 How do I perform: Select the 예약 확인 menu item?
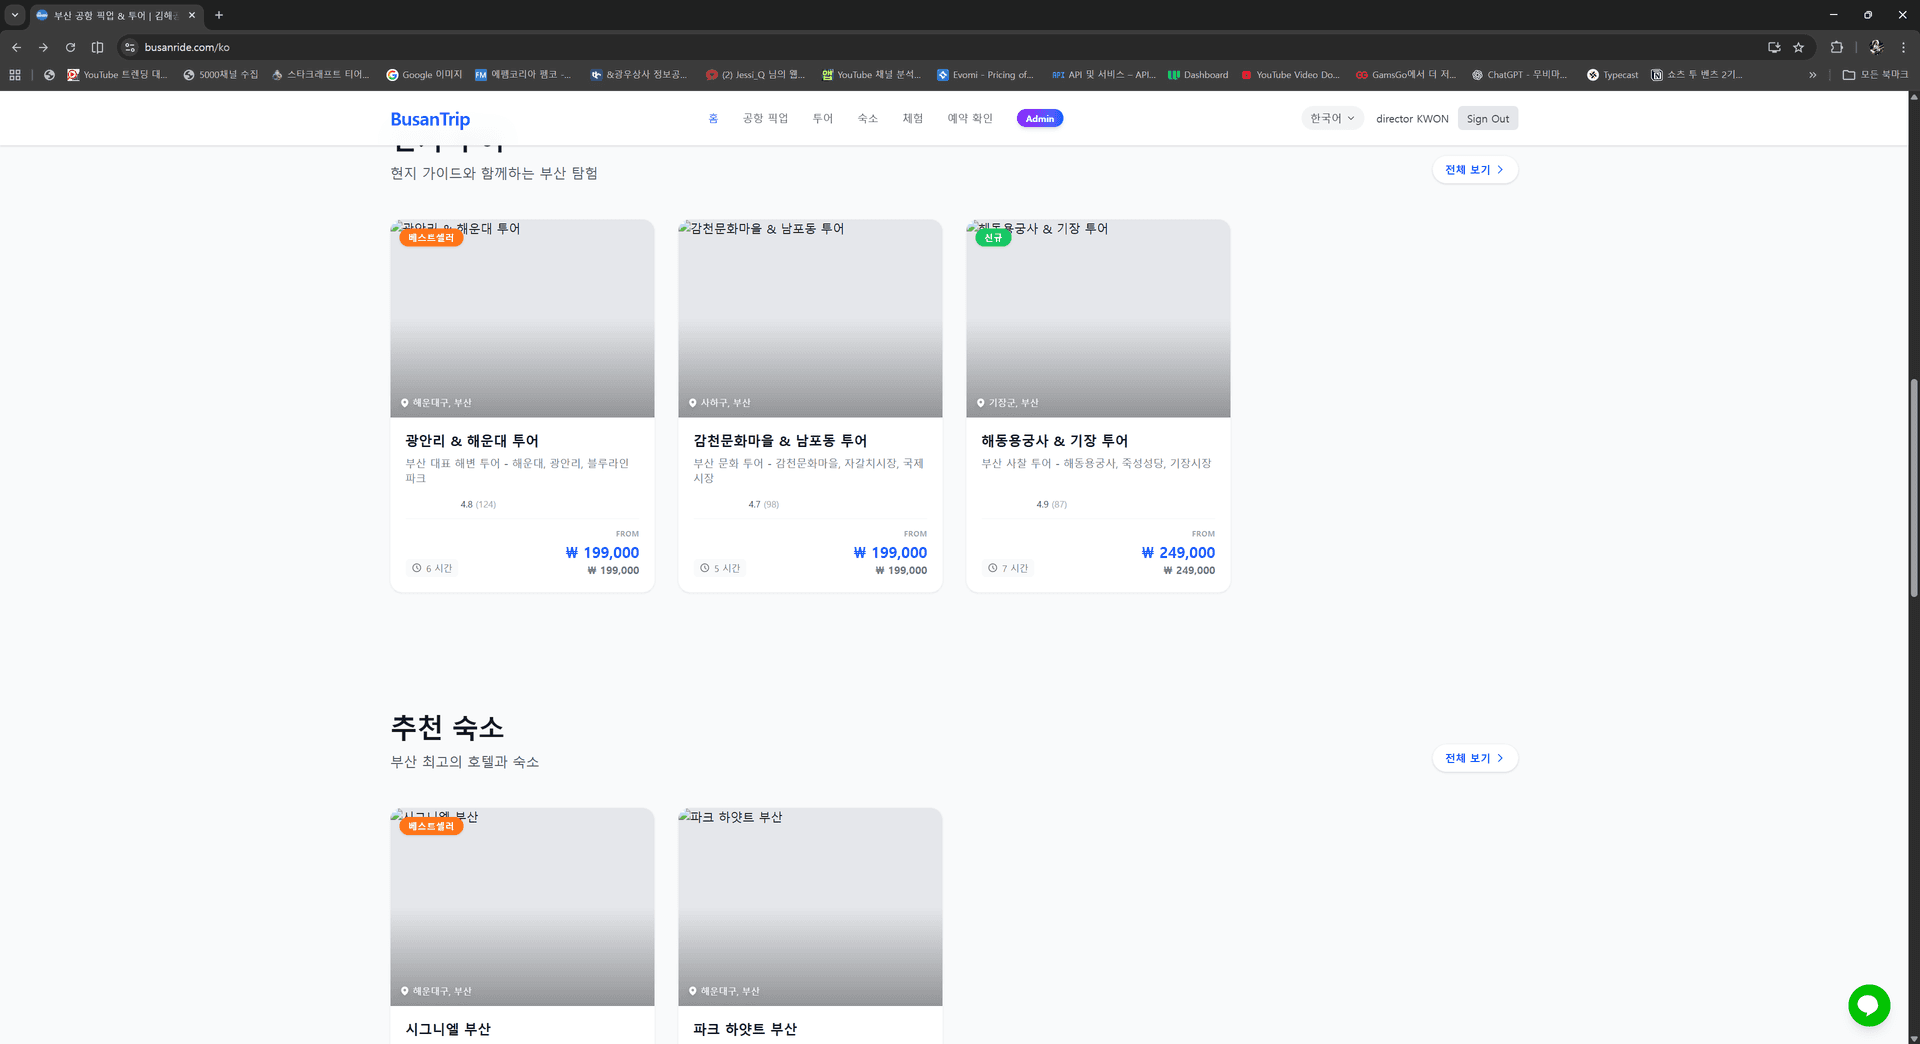969,118
